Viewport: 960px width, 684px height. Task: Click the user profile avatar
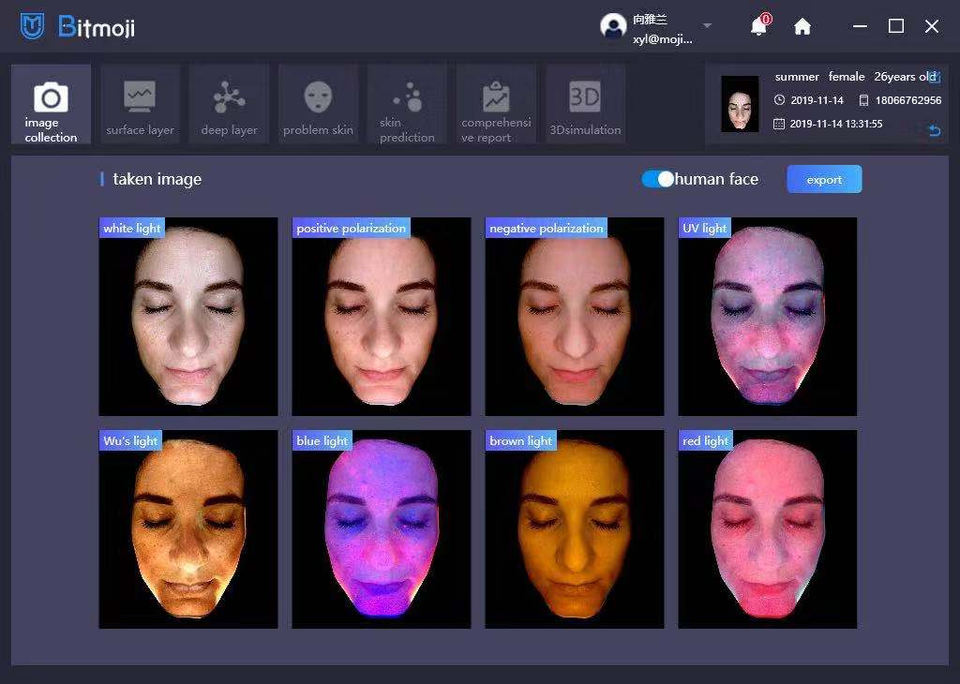coord(613,27)
